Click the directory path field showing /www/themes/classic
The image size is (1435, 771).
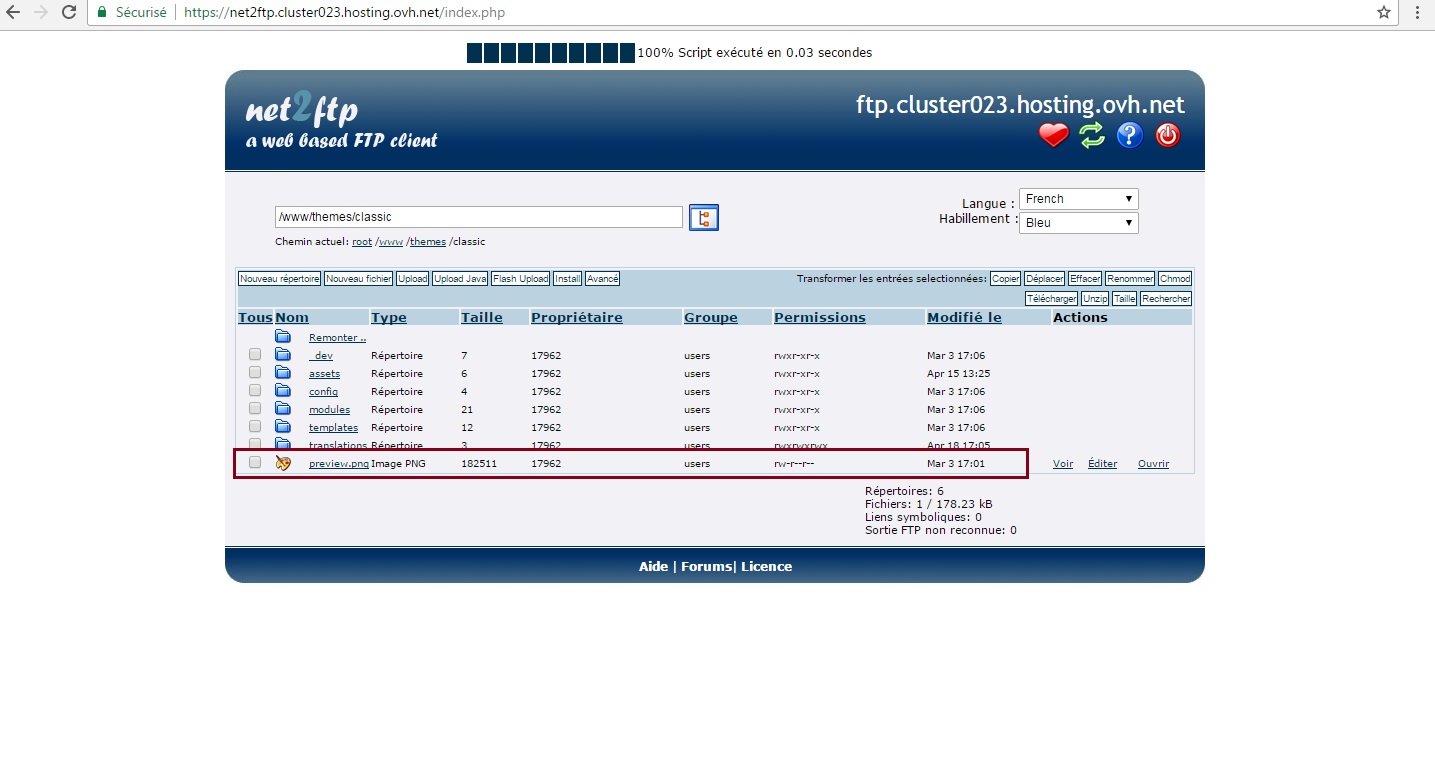tap(479, 217)
